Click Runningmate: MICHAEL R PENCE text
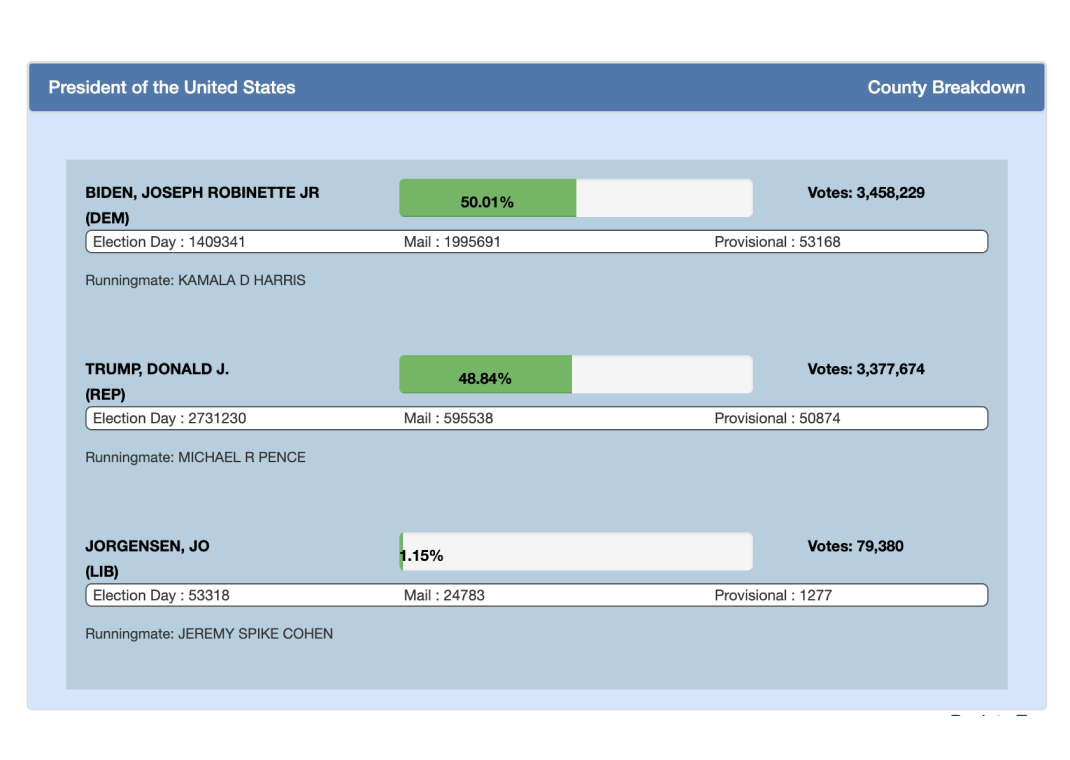This screenshot has height=760, width=1070. pos(195,457)
